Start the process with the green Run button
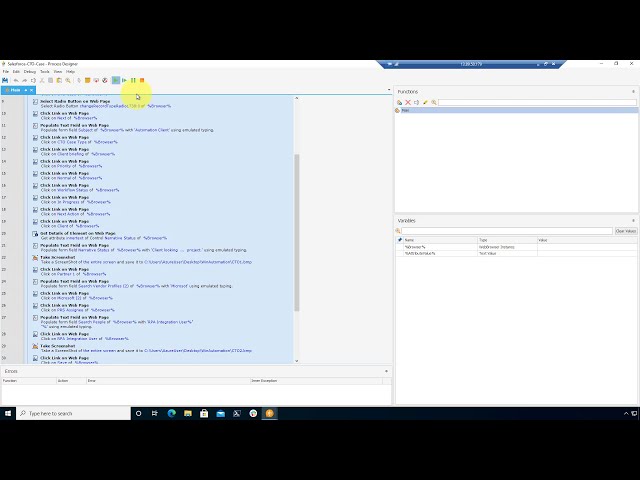640x480 pixels. pos(116,80)
